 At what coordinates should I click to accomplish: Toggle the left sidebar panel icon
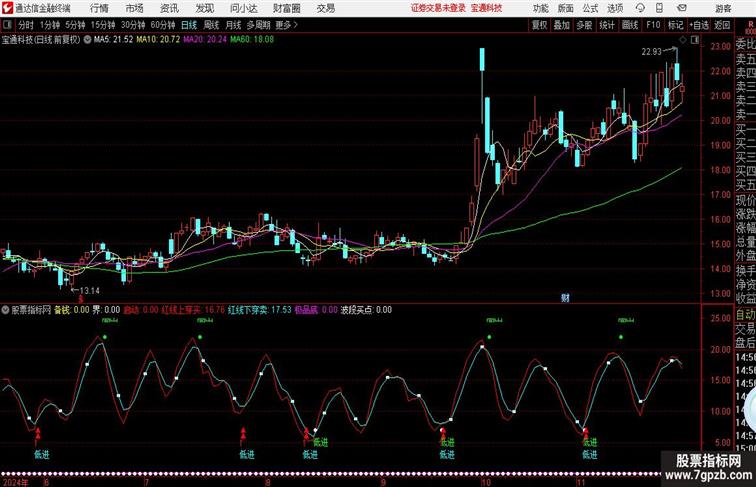pyautogui.click(x=7, y=25)
